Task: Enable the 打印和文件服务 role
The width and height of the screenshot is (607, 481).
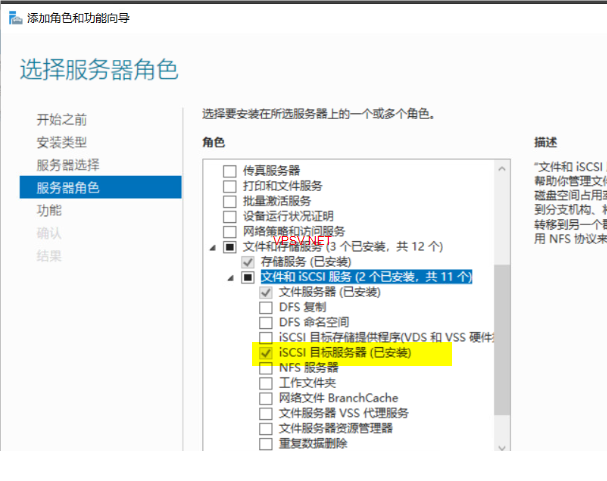Action: tap(230, 186)
